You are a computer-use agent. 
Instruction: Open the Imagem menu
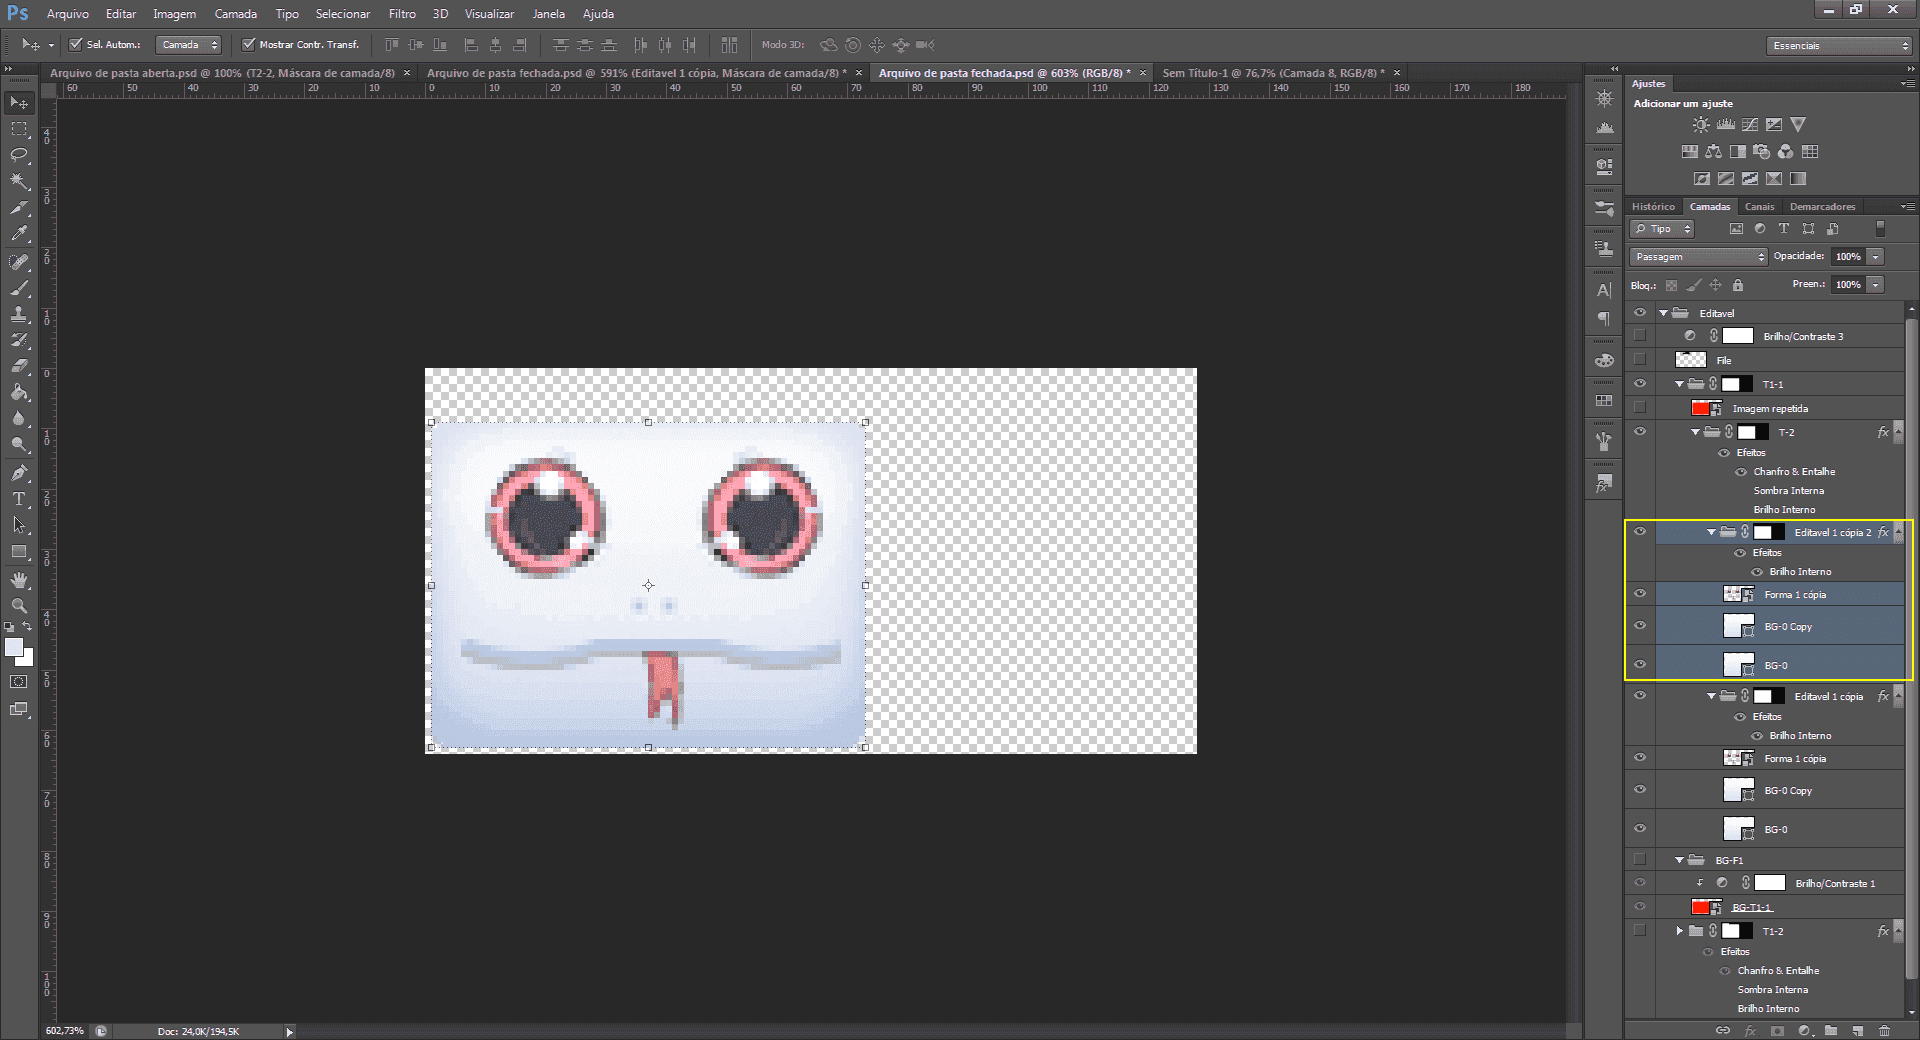174,14
